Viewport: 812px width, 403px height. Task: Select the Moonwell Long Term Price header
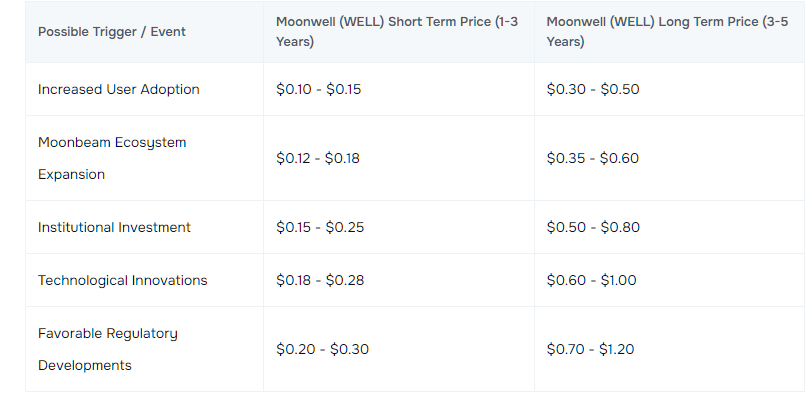pyautogui.click(x=668, y=32)
